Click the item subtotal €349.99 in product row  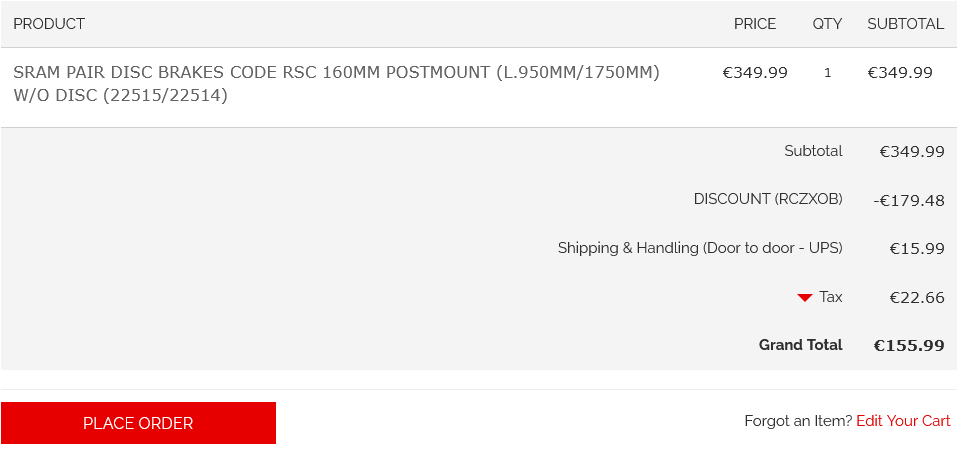tap(900, 73)
